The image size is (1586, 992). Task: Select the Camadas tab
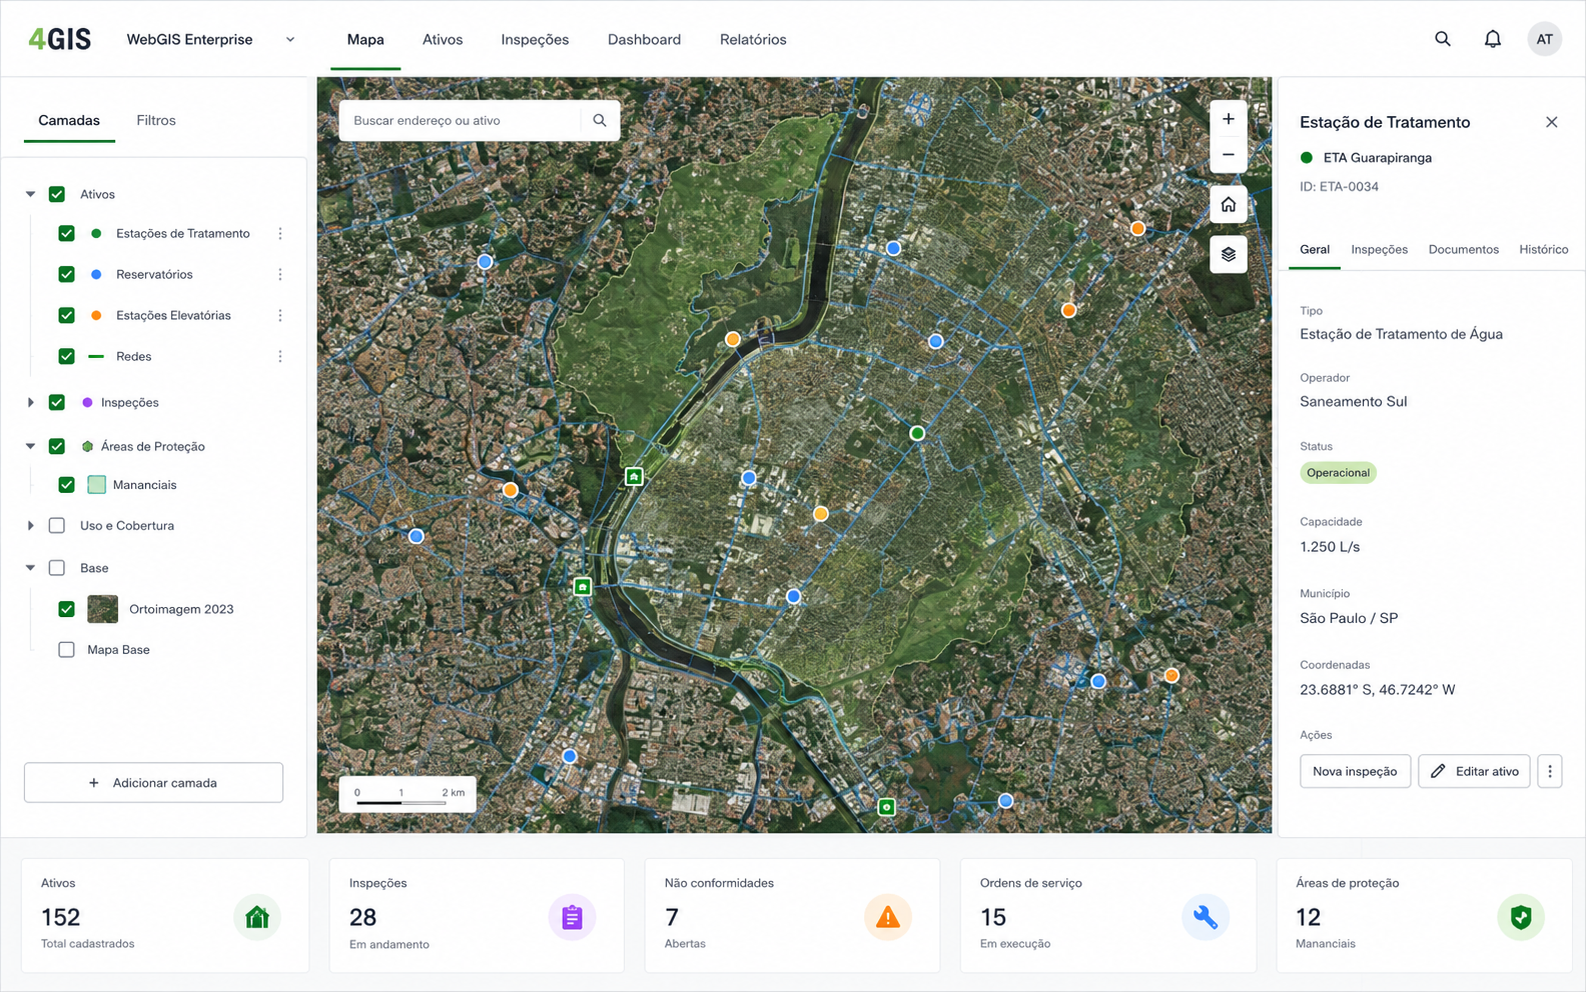click(x=69, y=120)
